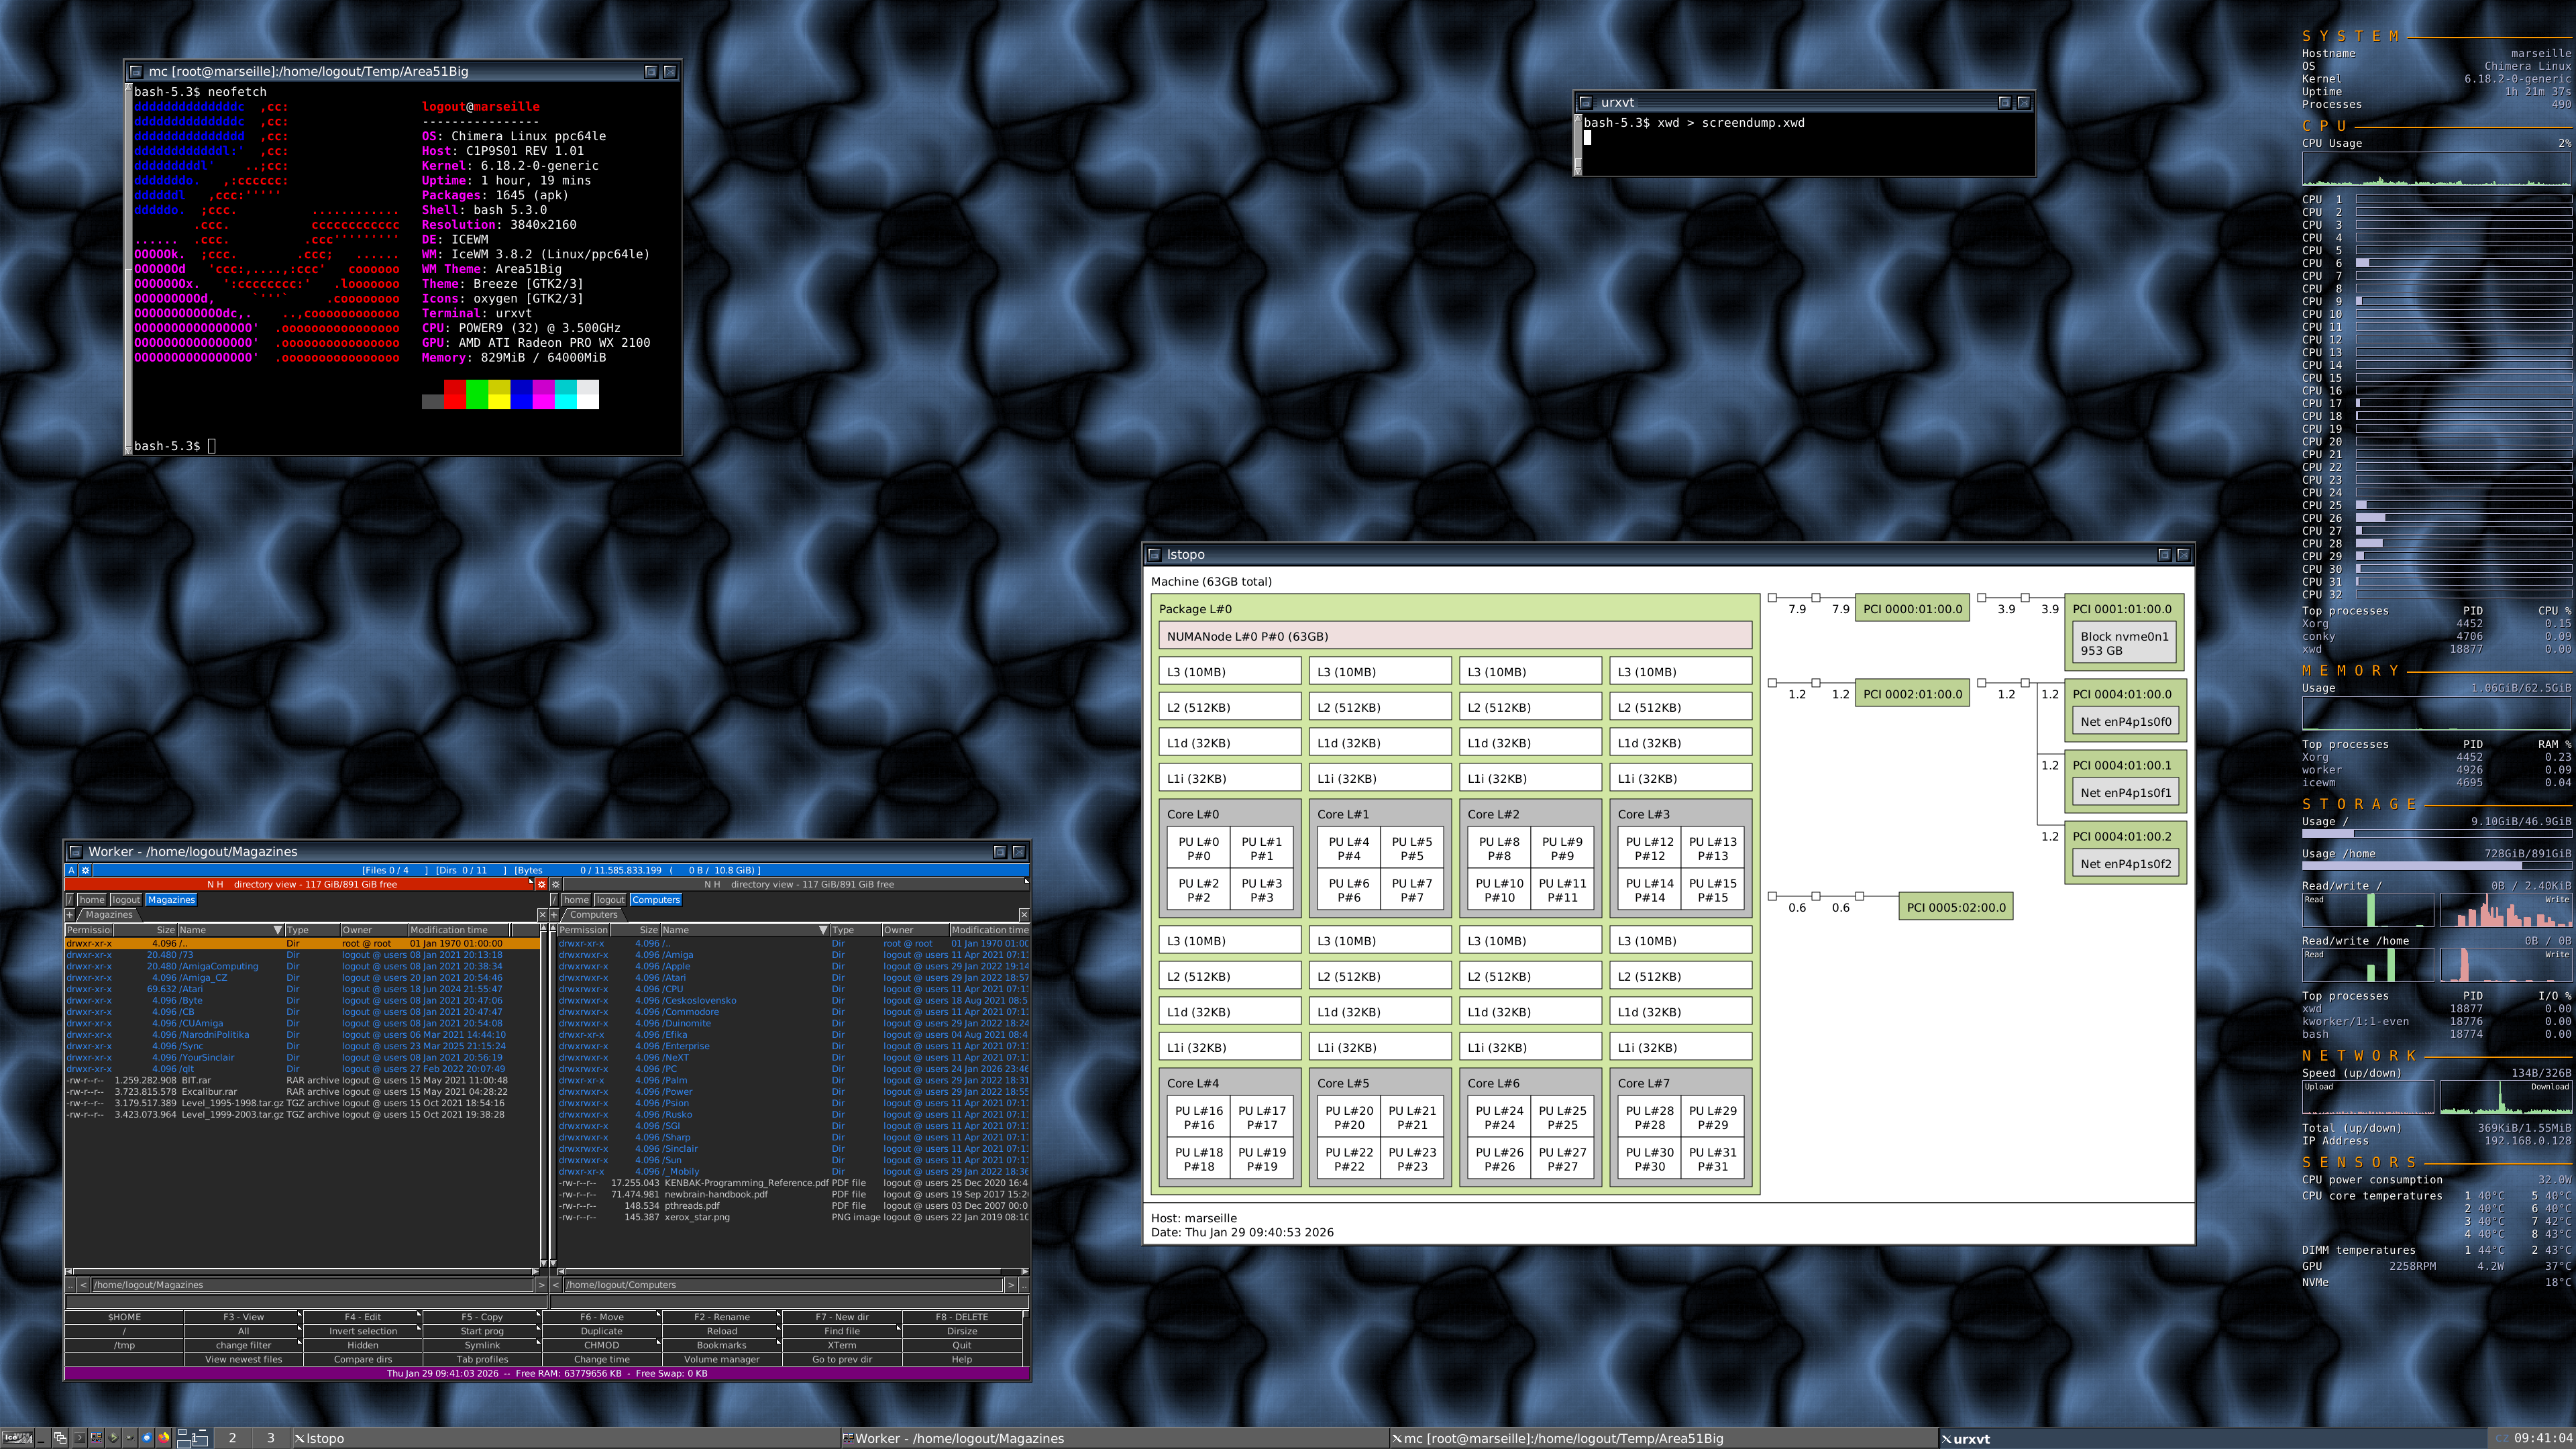
Task: Open lstopo window menu icon
Action: pyautogui.click(x=1154, y=555)
